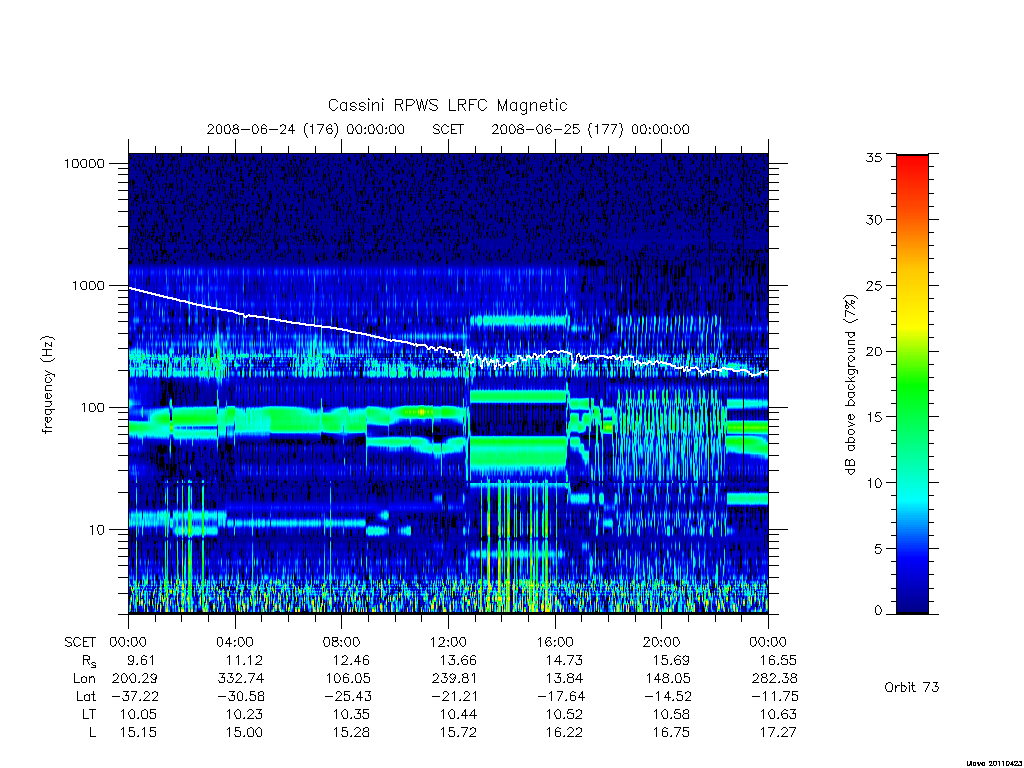Click Rs value 9.61
Viewport: 1024px width, 768px height.
pyautogui.click(x=142, y=660)
